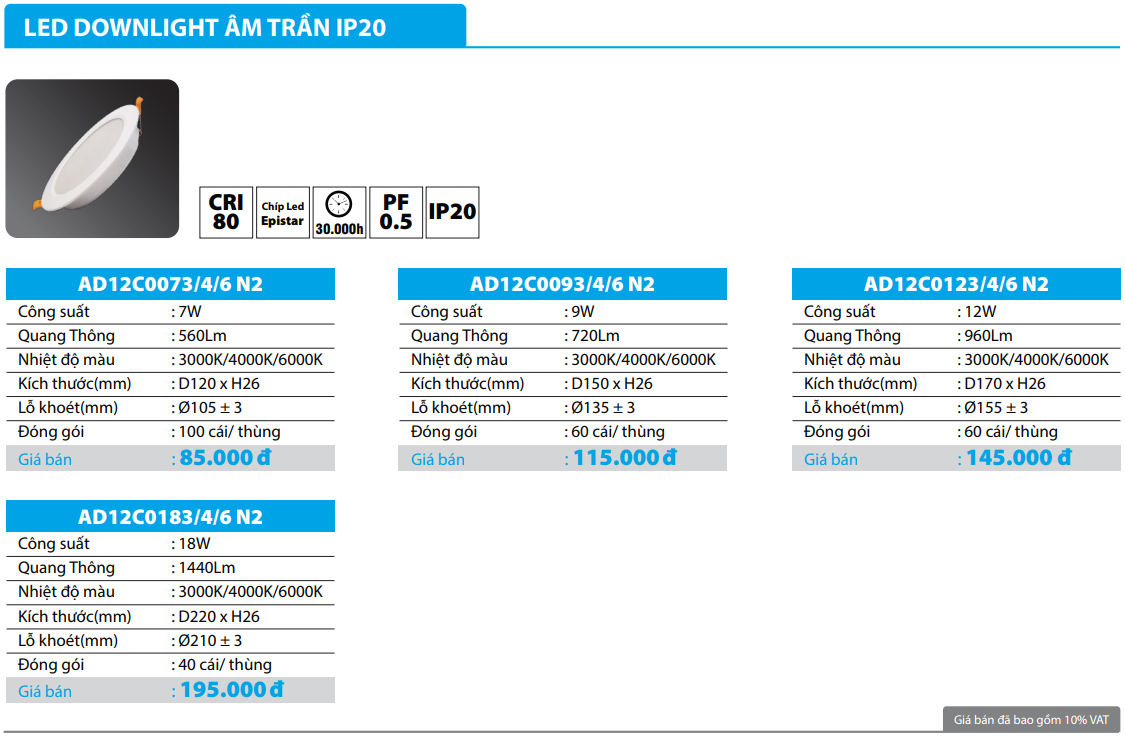This screenshot has width=1125, height=738.
Task: Select the AD12C0073/4/6 N2 model header
Action: click(x=170, y=284)
